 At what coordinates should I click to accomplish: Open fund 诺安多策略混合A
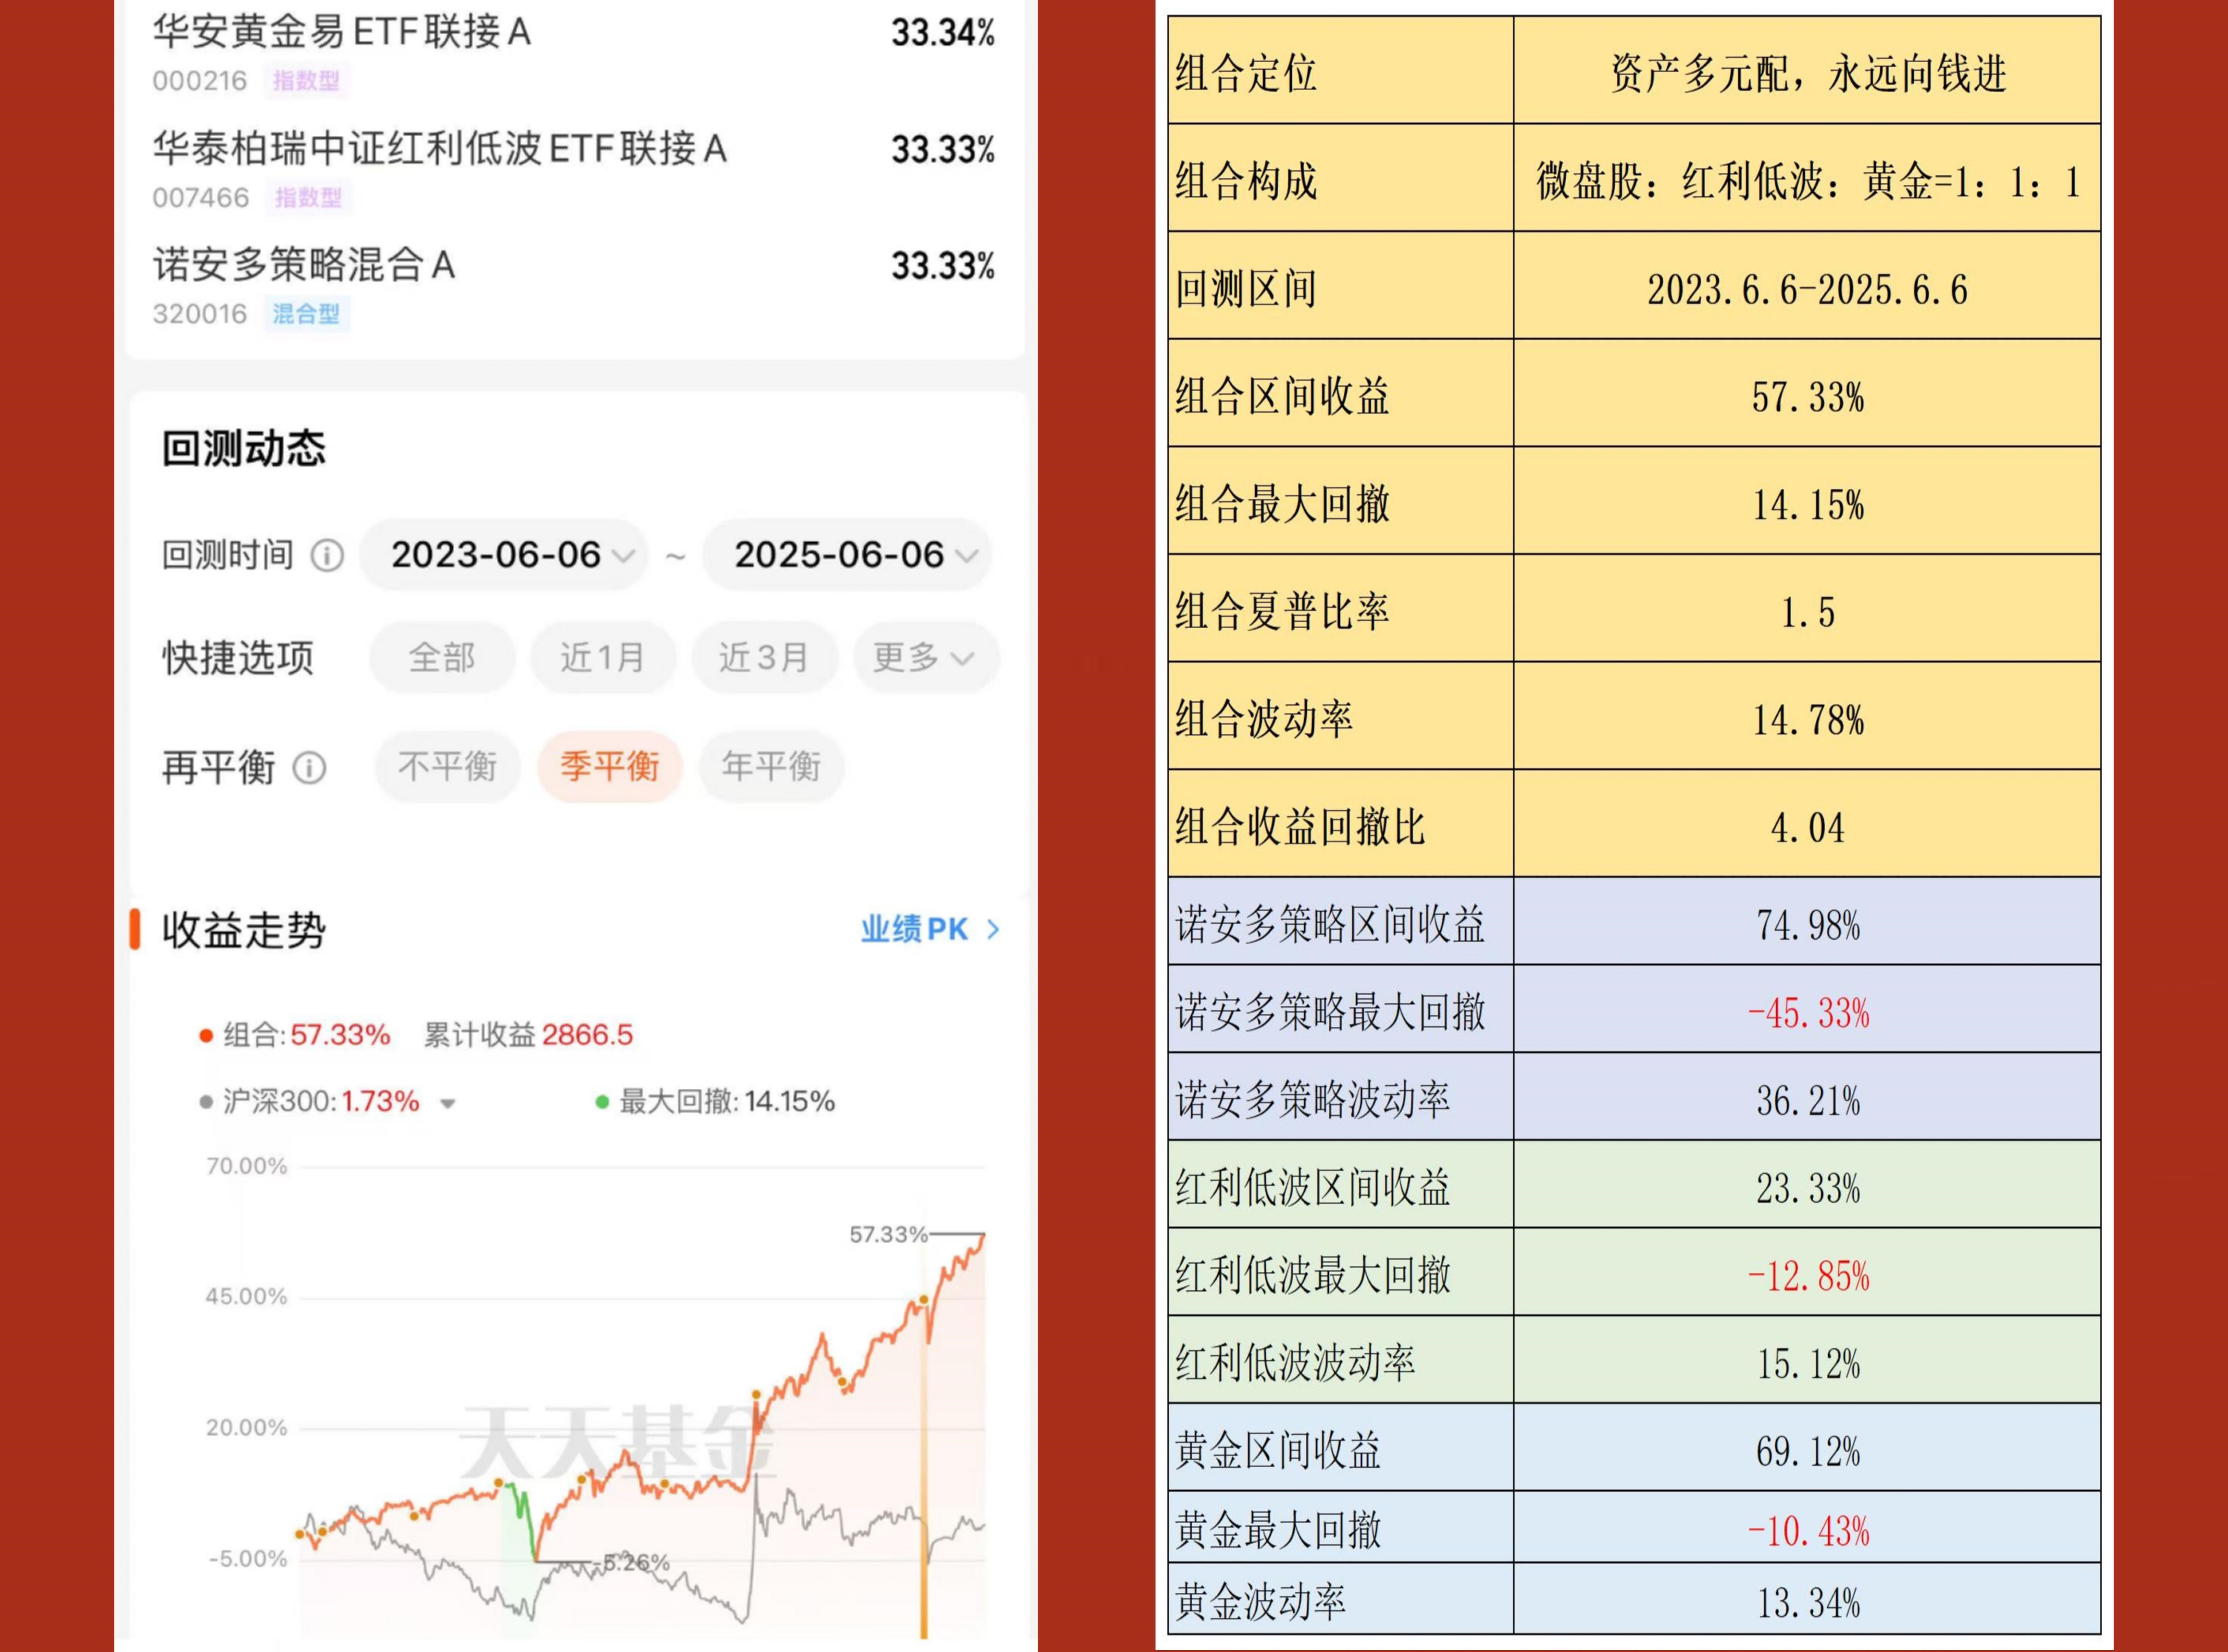pos(304,265)
